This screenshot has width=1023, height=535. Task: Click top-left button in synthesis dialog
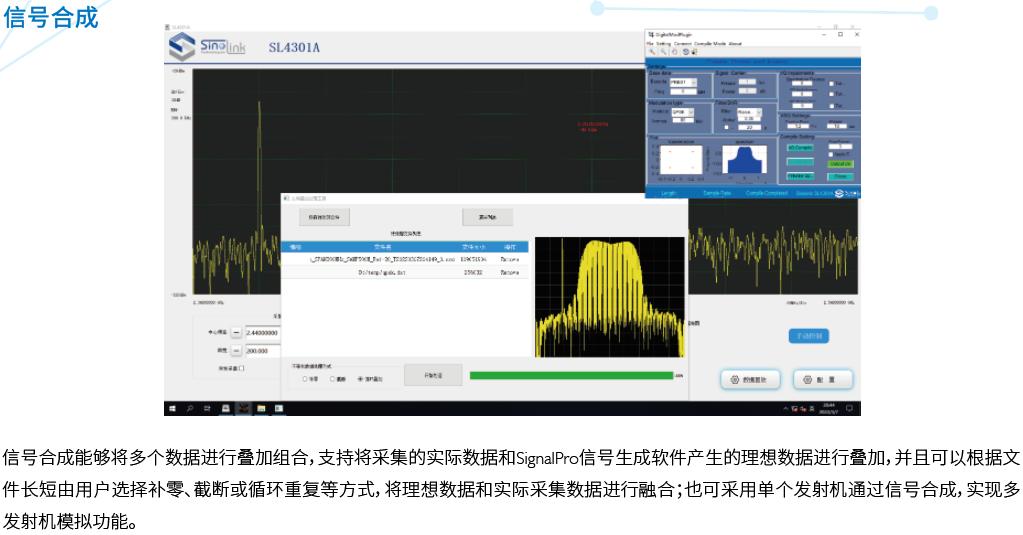(x=324, y=217)
